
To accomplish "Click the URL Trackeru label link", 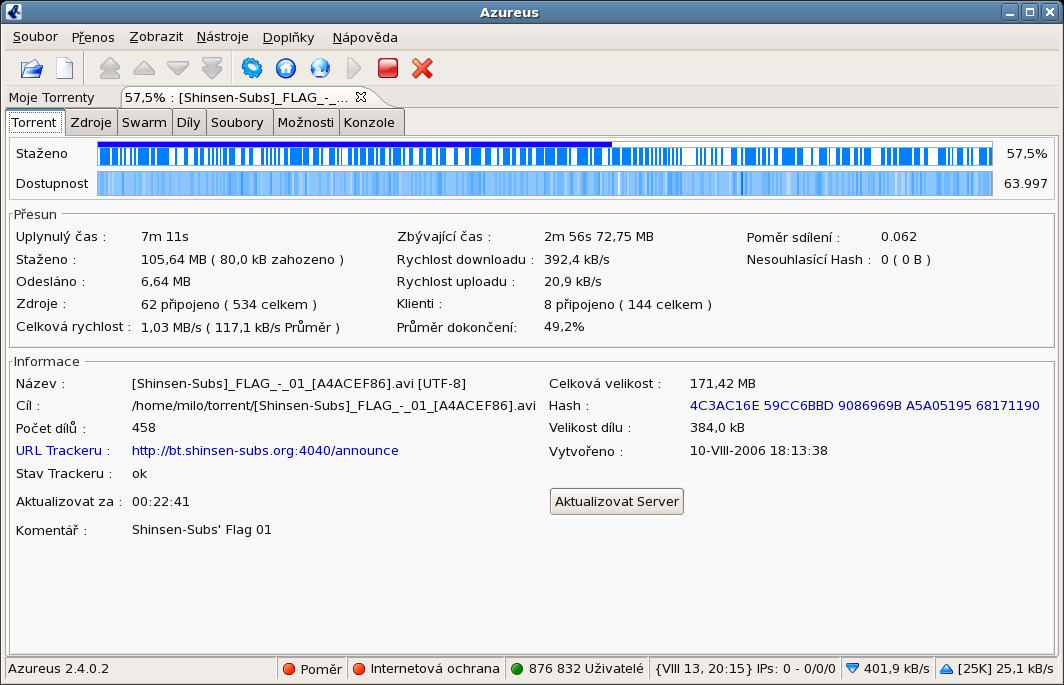I will coord(63,451).
